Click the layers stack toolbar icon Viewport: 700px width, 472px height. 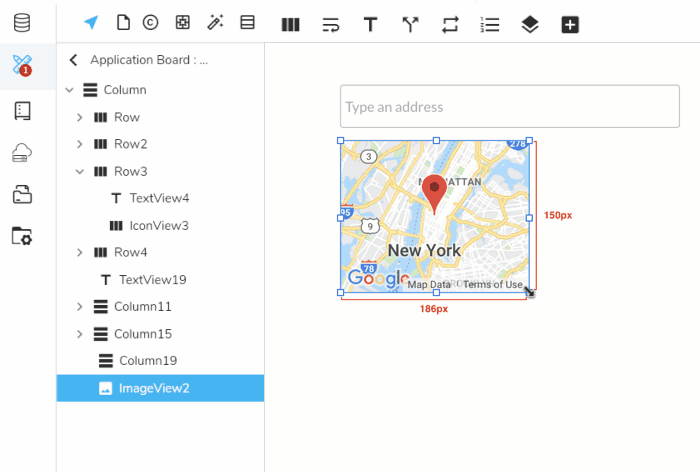tap(530, 24)
